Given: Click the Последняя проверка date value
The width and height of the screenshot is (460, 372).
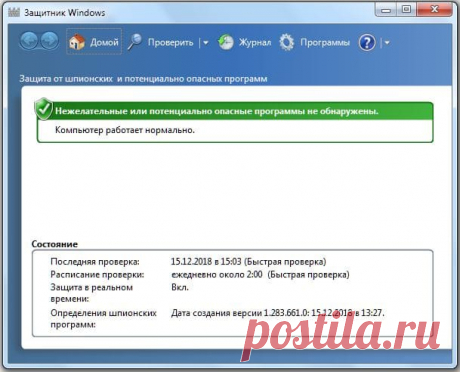Looking at the screenshot, I should point(248,262).
